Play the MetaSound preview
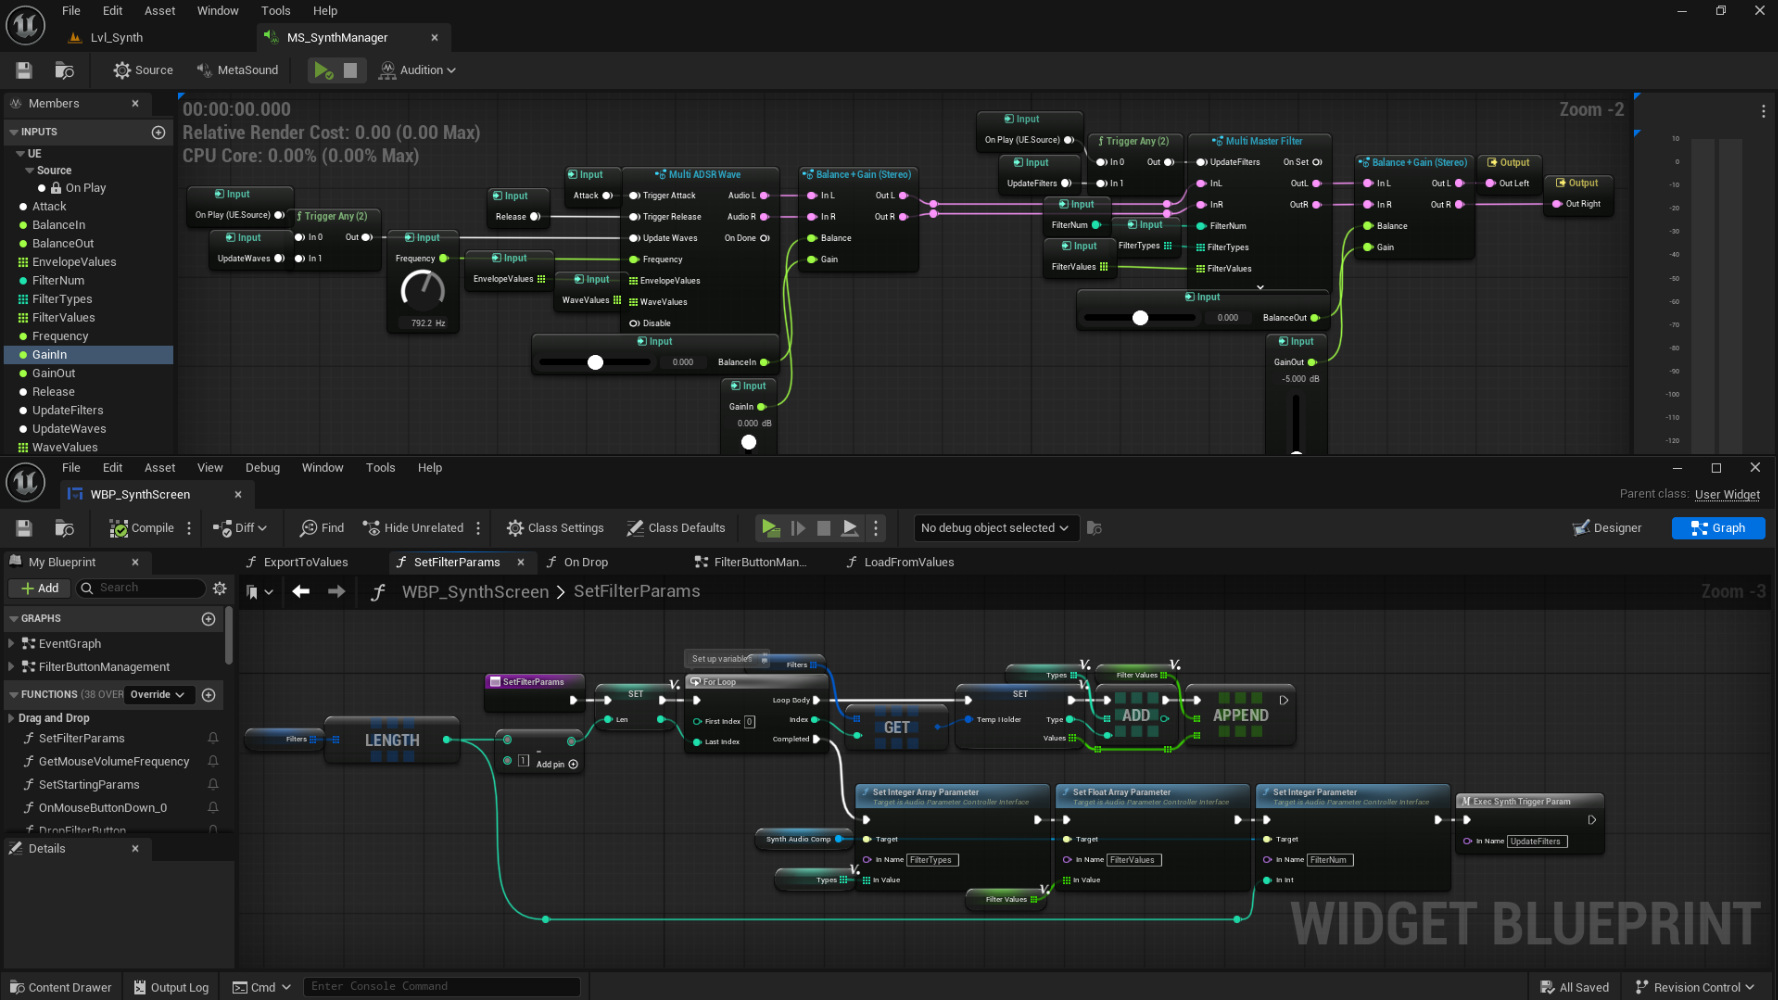The image size is (1778, 1000). point(323,70)
